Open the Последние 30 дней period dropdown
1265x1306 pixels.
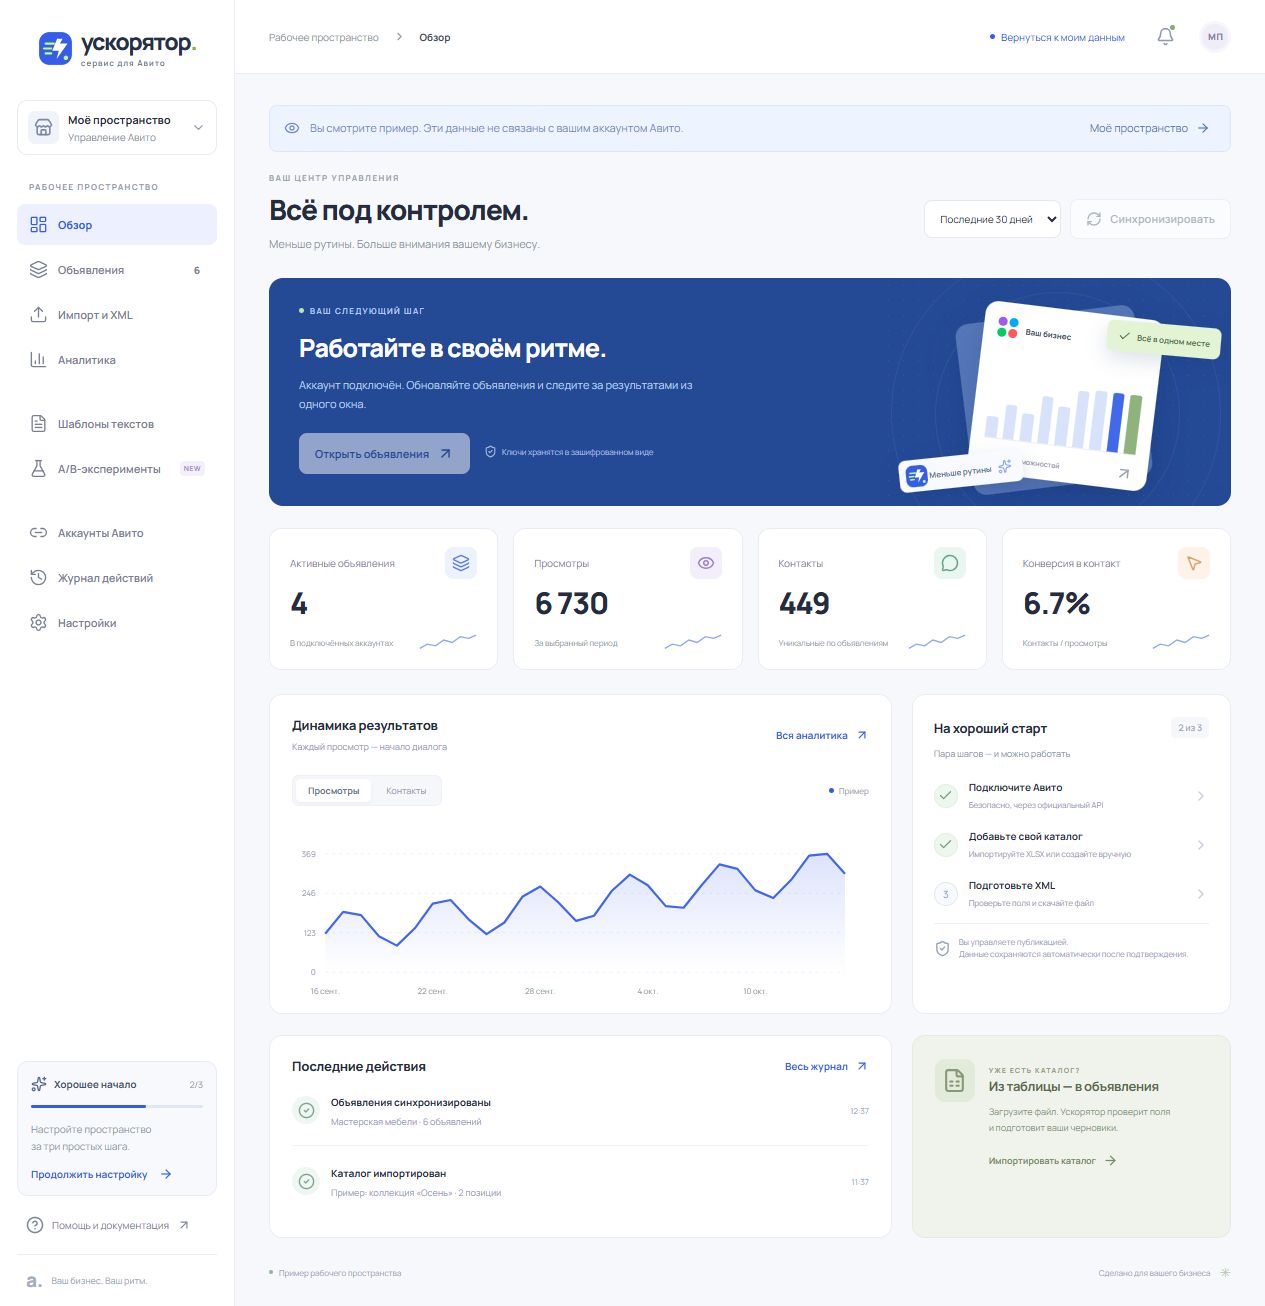[992, 219]
